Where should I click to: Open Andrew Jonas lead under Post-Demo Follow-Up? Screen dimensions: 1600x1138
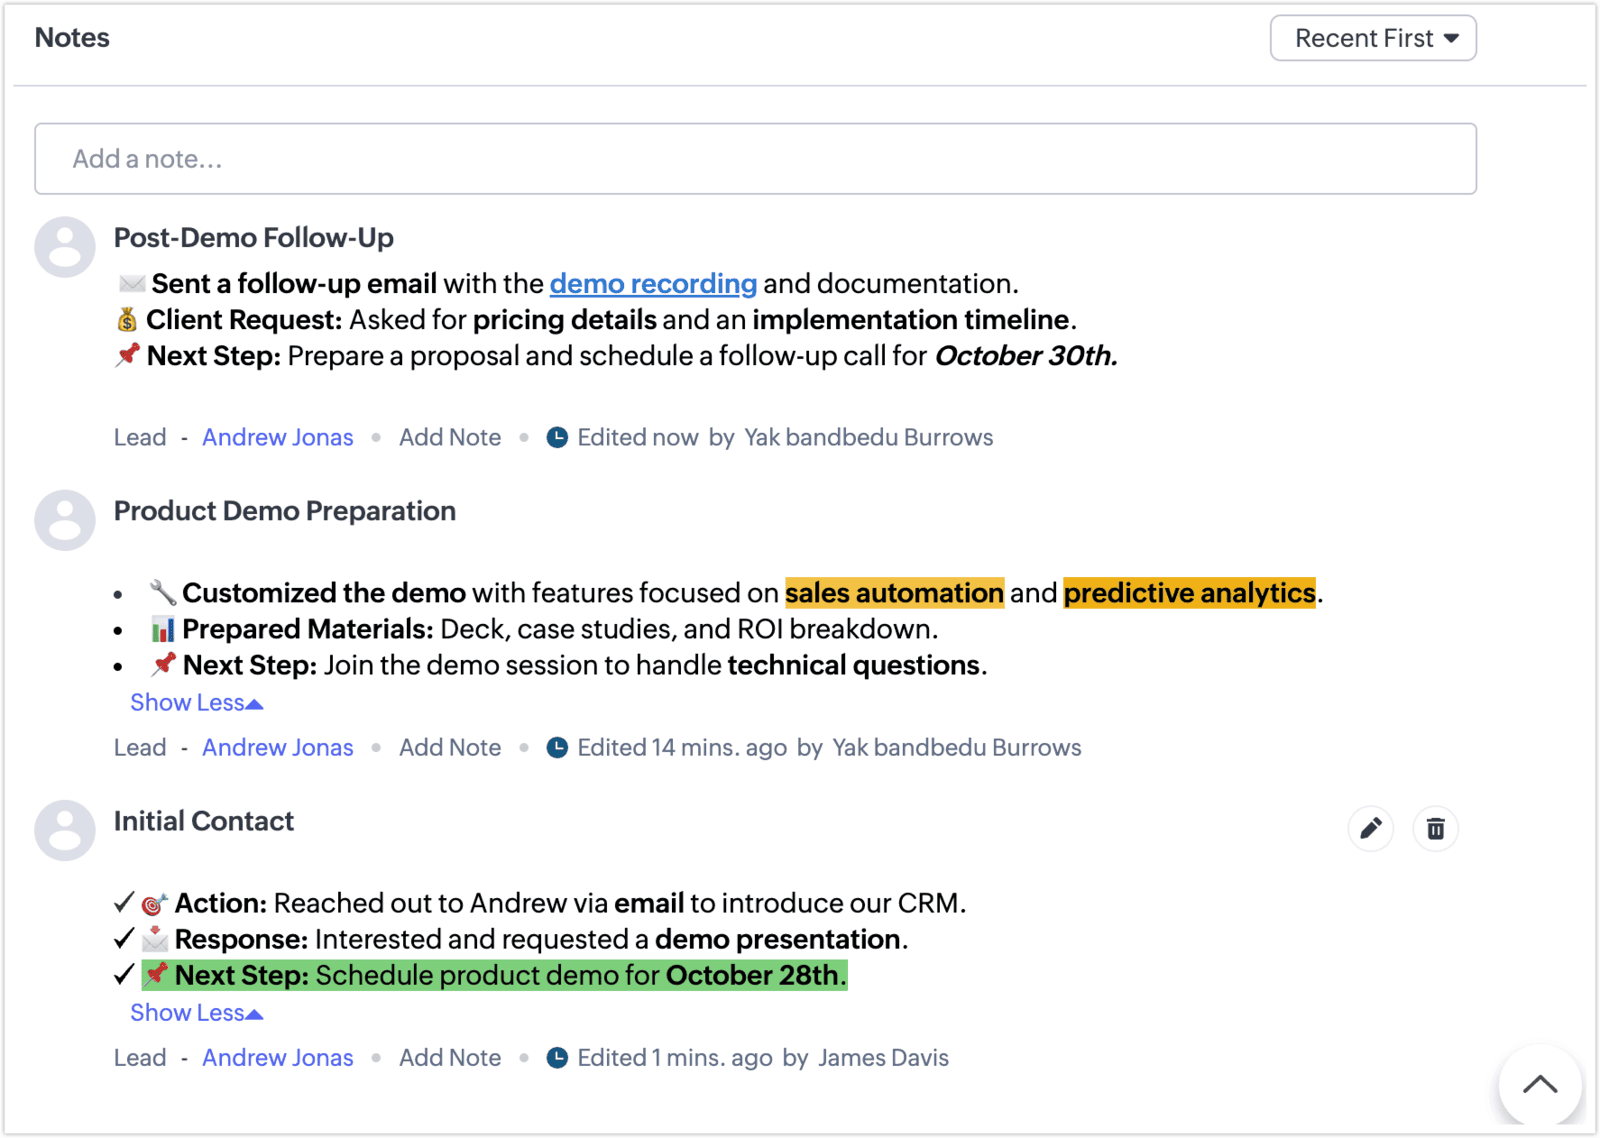[x=277, y=438]
